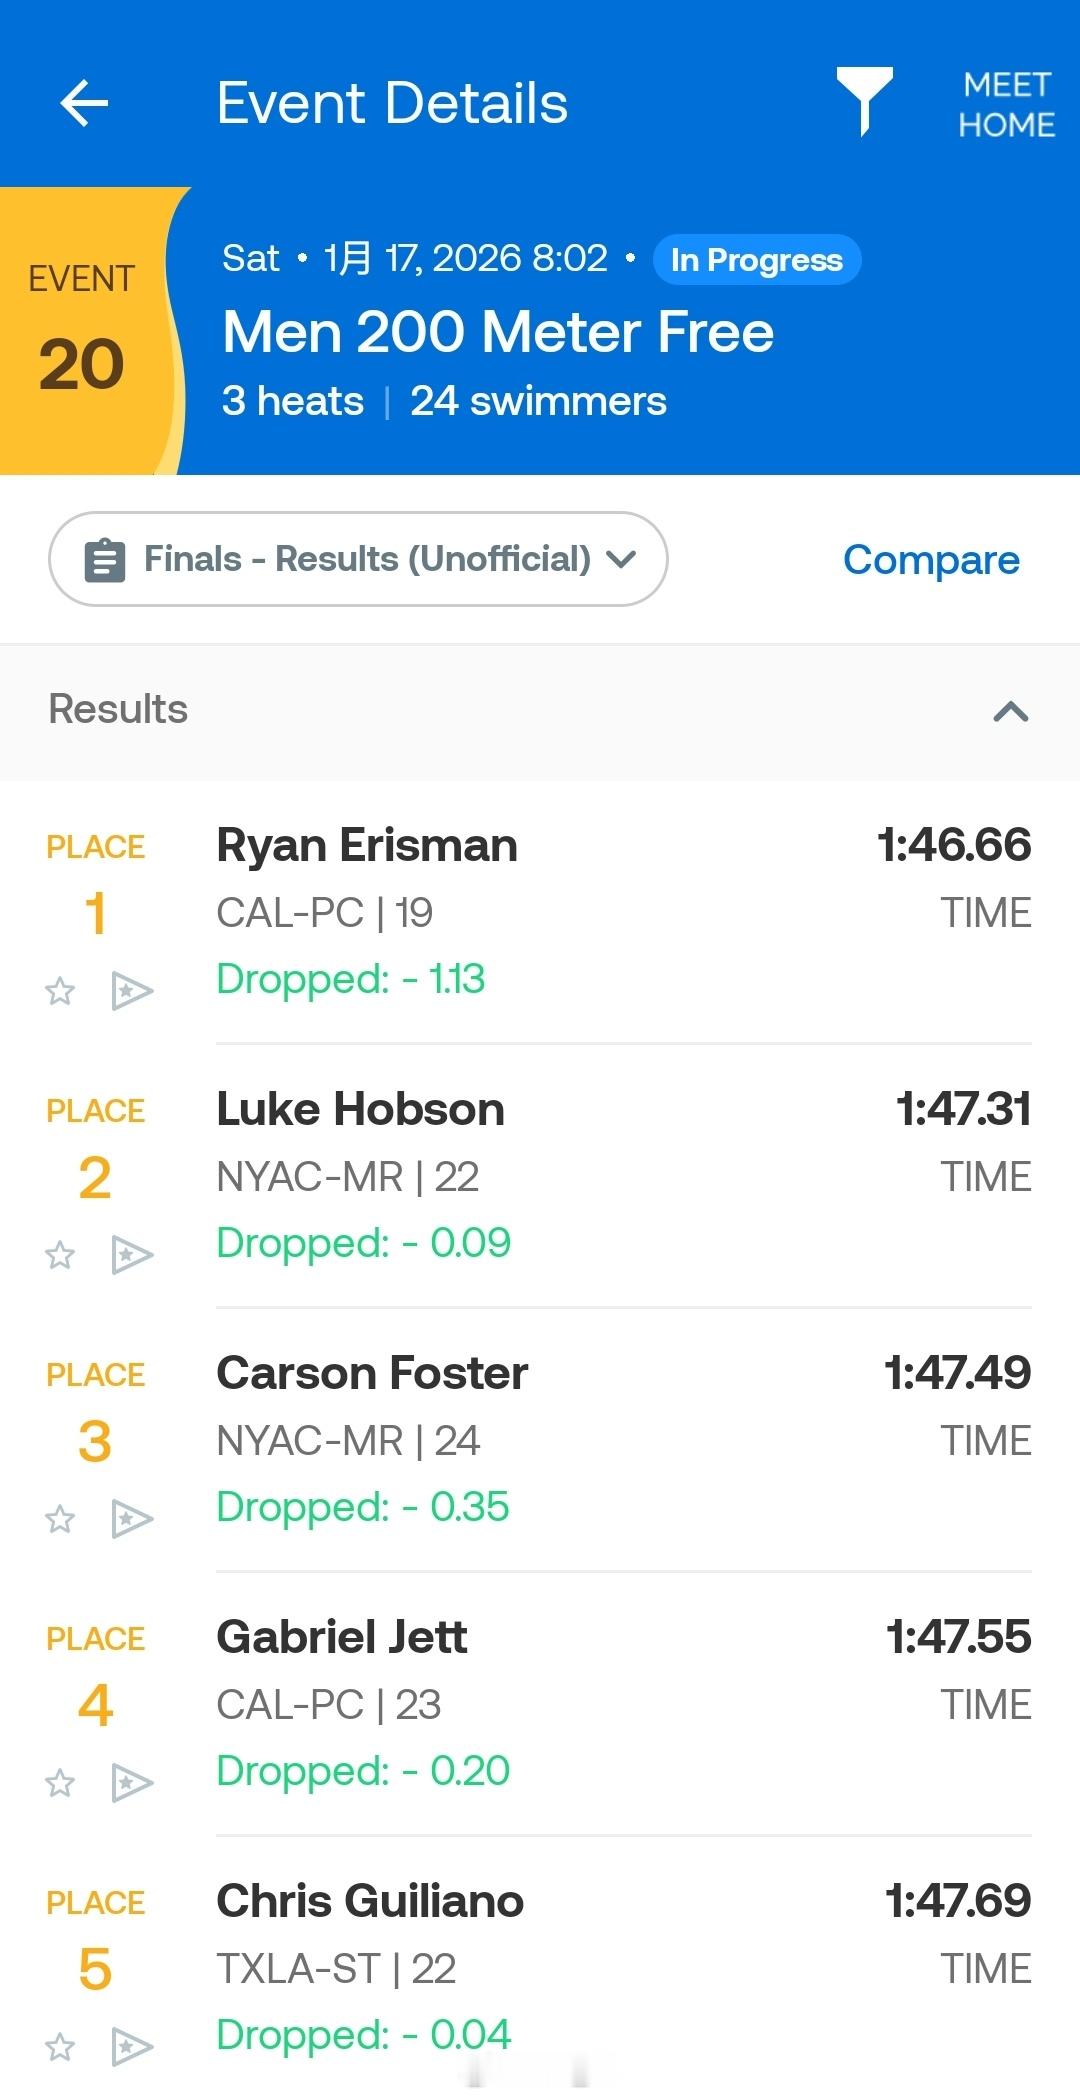Open Ryan Erisman's swimmer details
Screen dimensions: 1080x2098
(367, 845)
